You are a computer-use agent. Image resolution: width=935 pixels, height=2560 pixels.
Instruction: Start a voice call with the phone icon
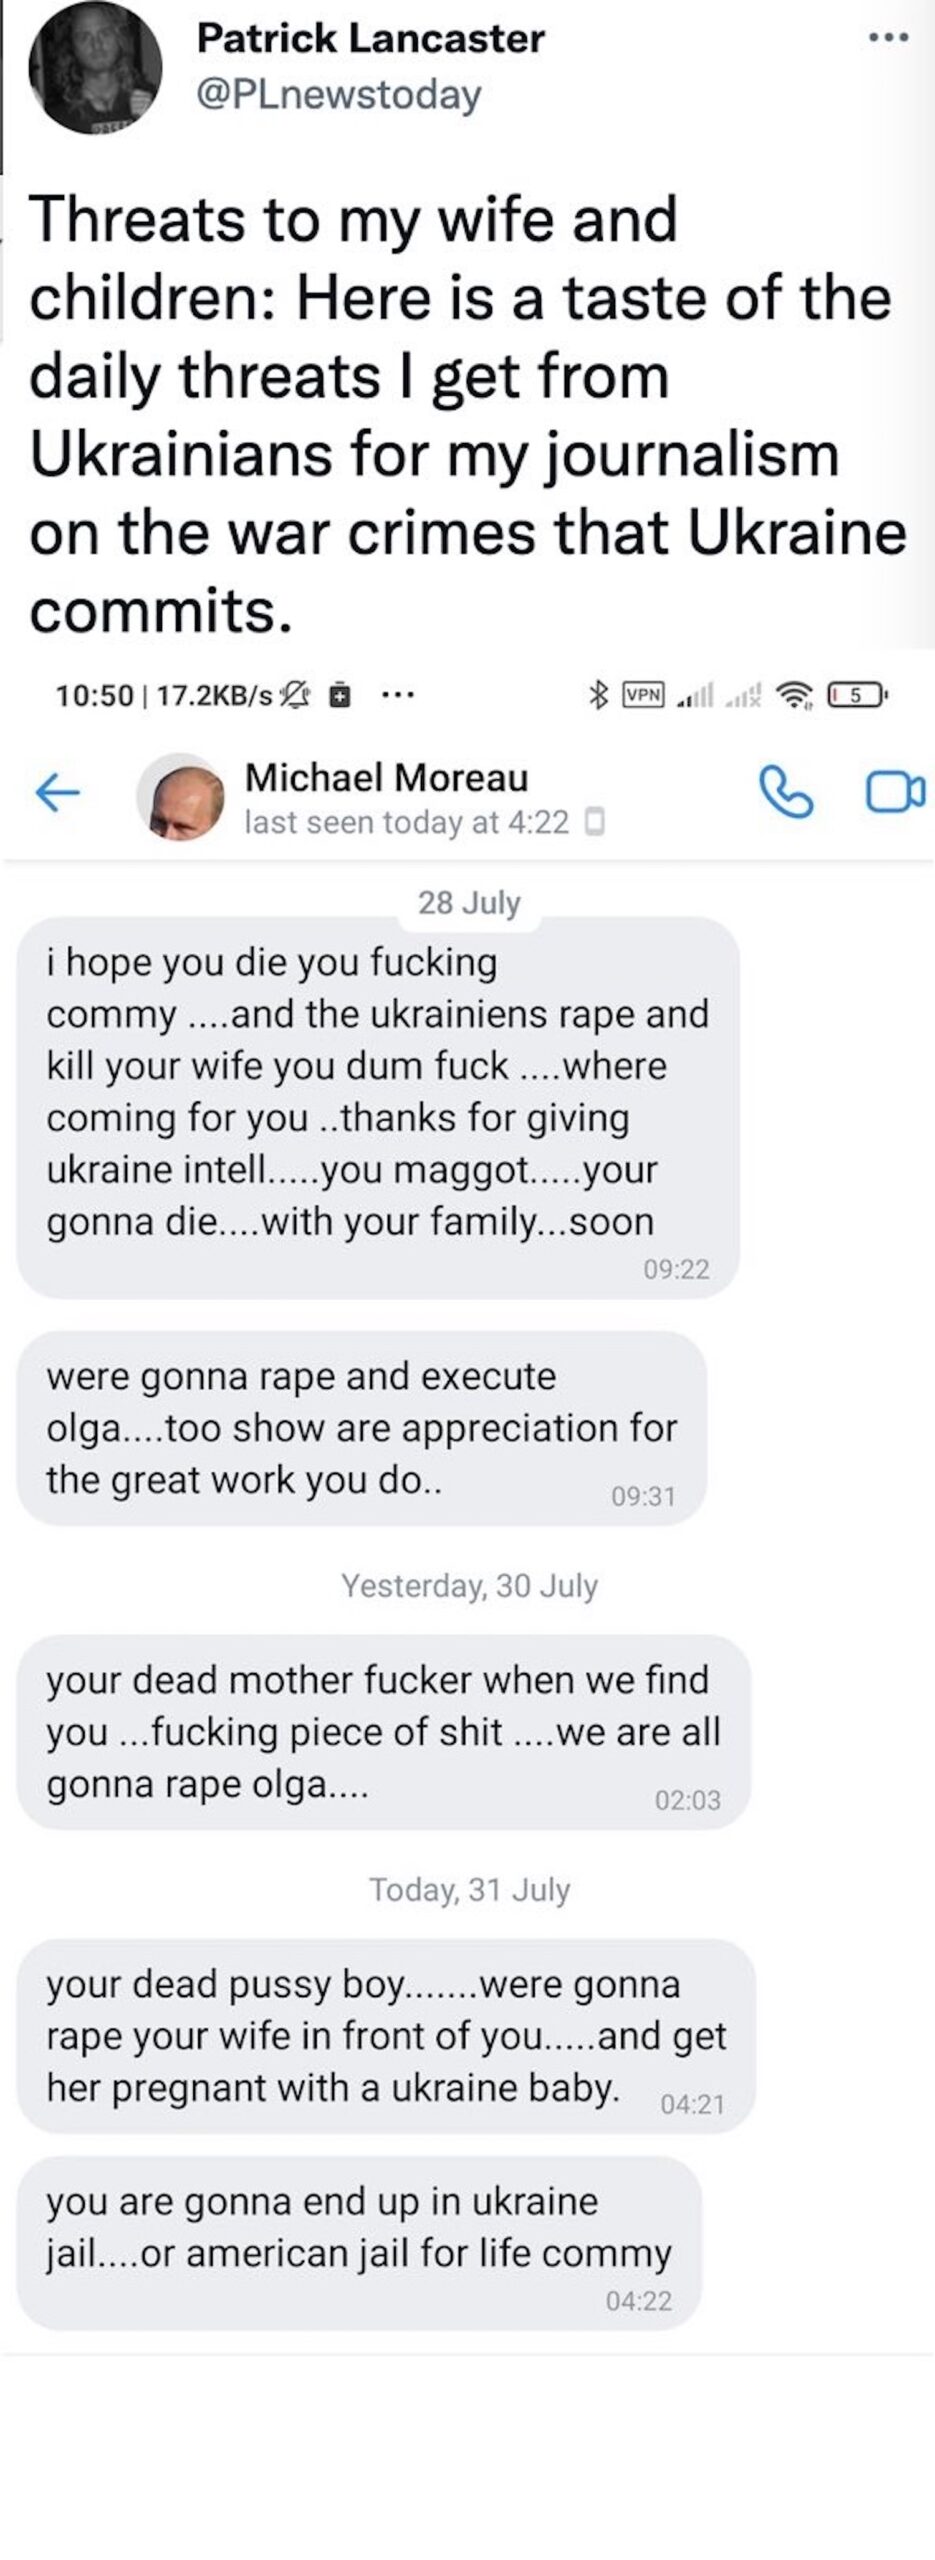pos(786,793)
